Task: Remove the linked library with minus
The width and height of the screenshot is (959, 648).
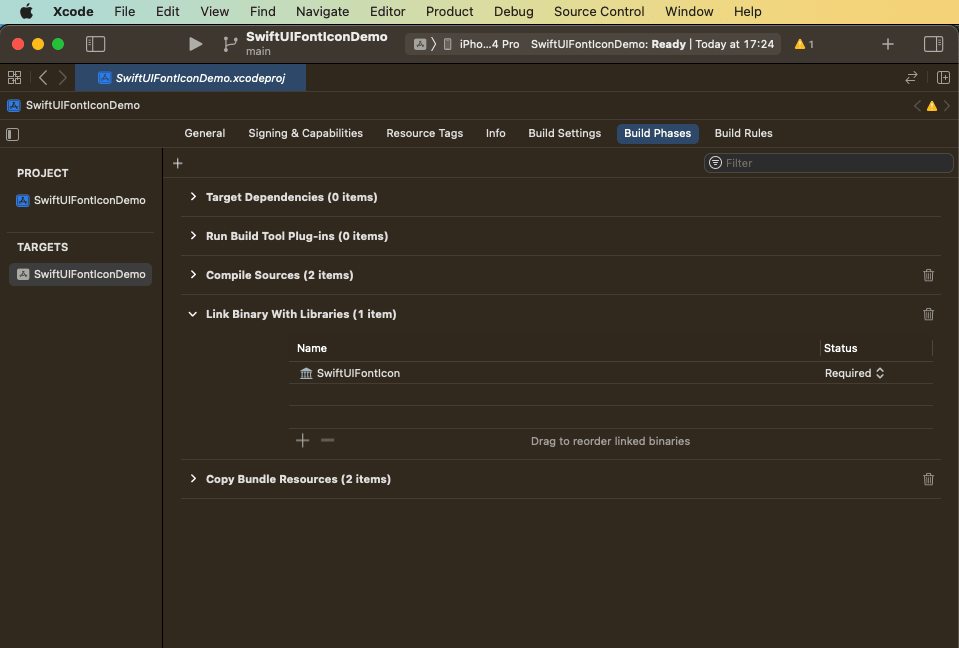Action: pos(328,441)
